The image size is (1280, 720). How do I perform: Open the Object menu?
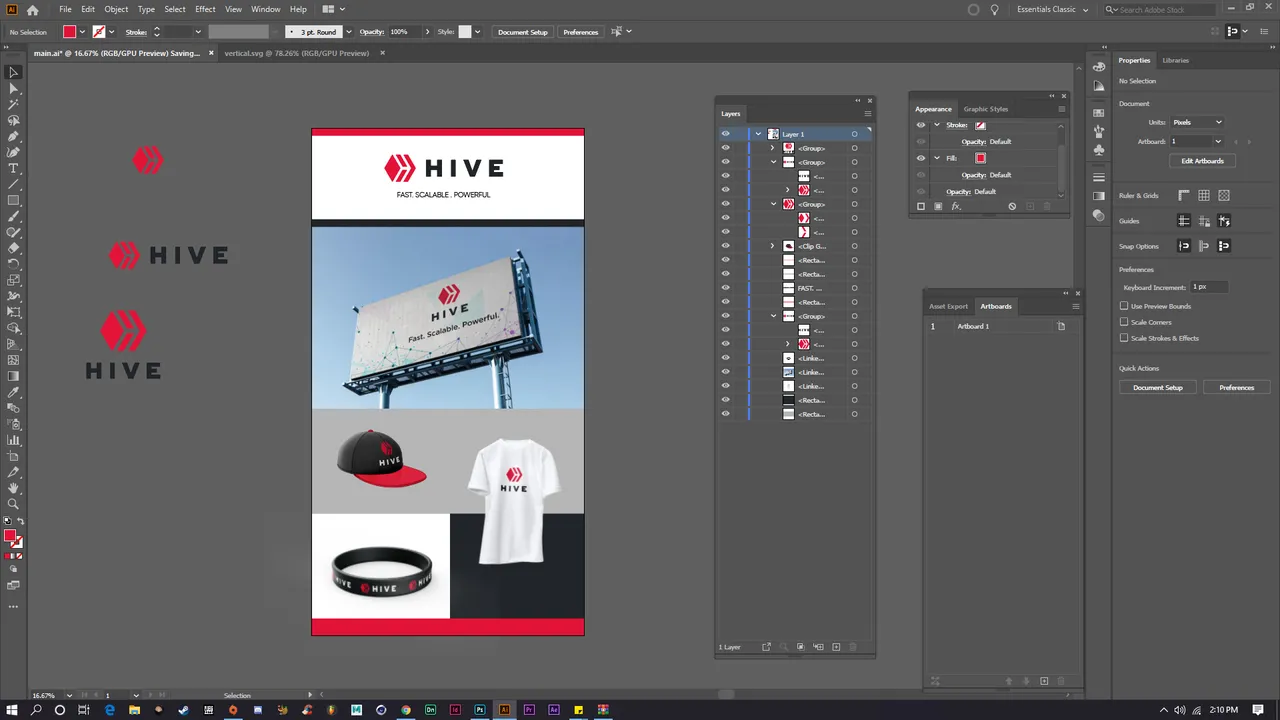116,10
